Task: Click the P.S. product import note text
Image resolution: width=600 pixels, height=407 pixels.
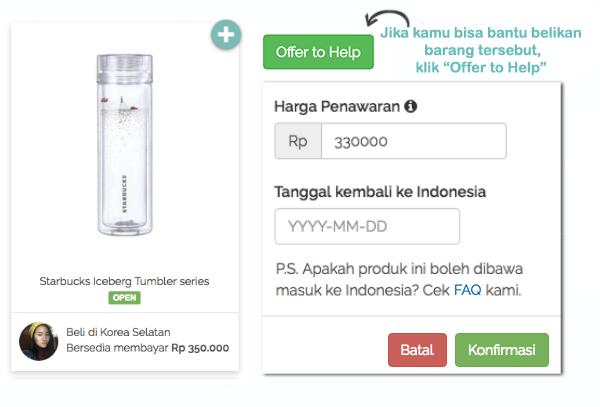Action: click(x=399, y=279)
